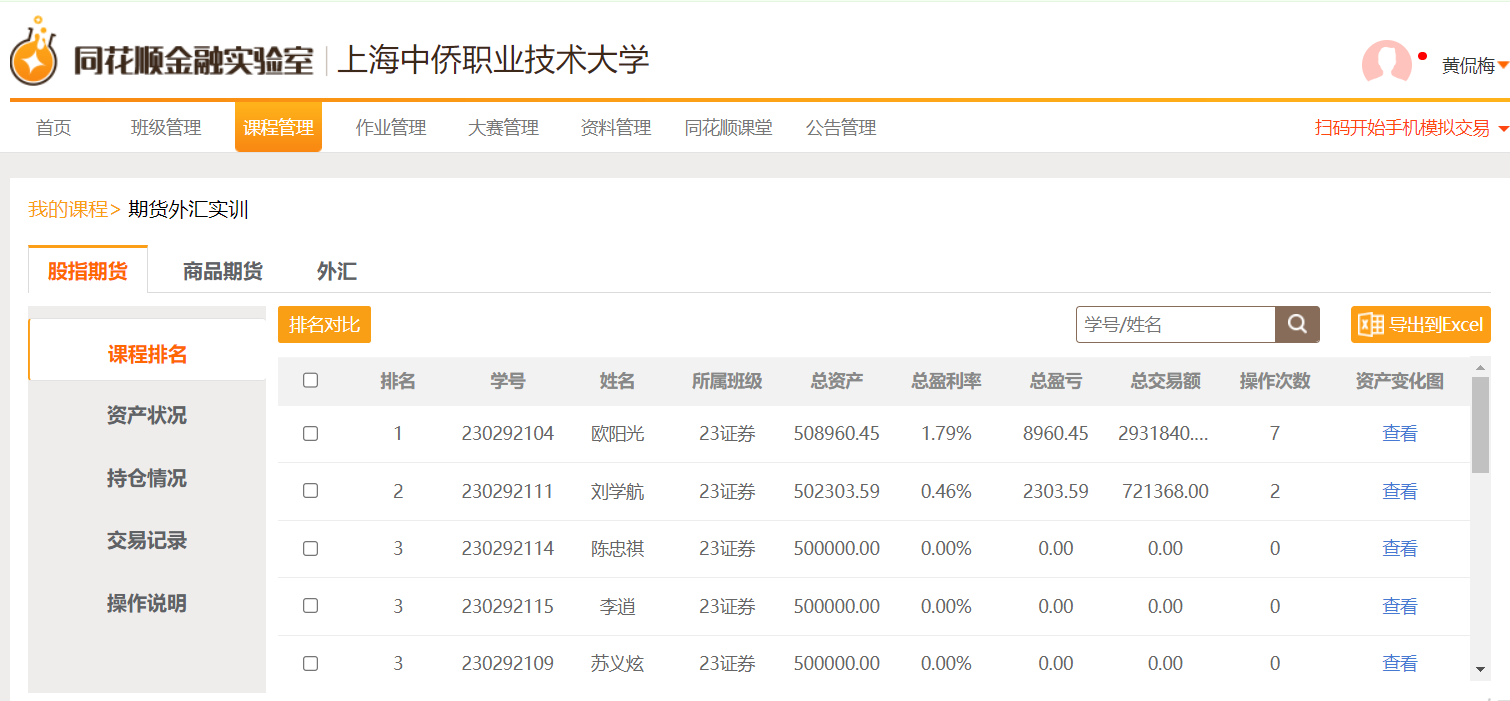1510x701 pixels.
Task: Click 查看 link for 欧阳光
Action: pos(1399,433)
